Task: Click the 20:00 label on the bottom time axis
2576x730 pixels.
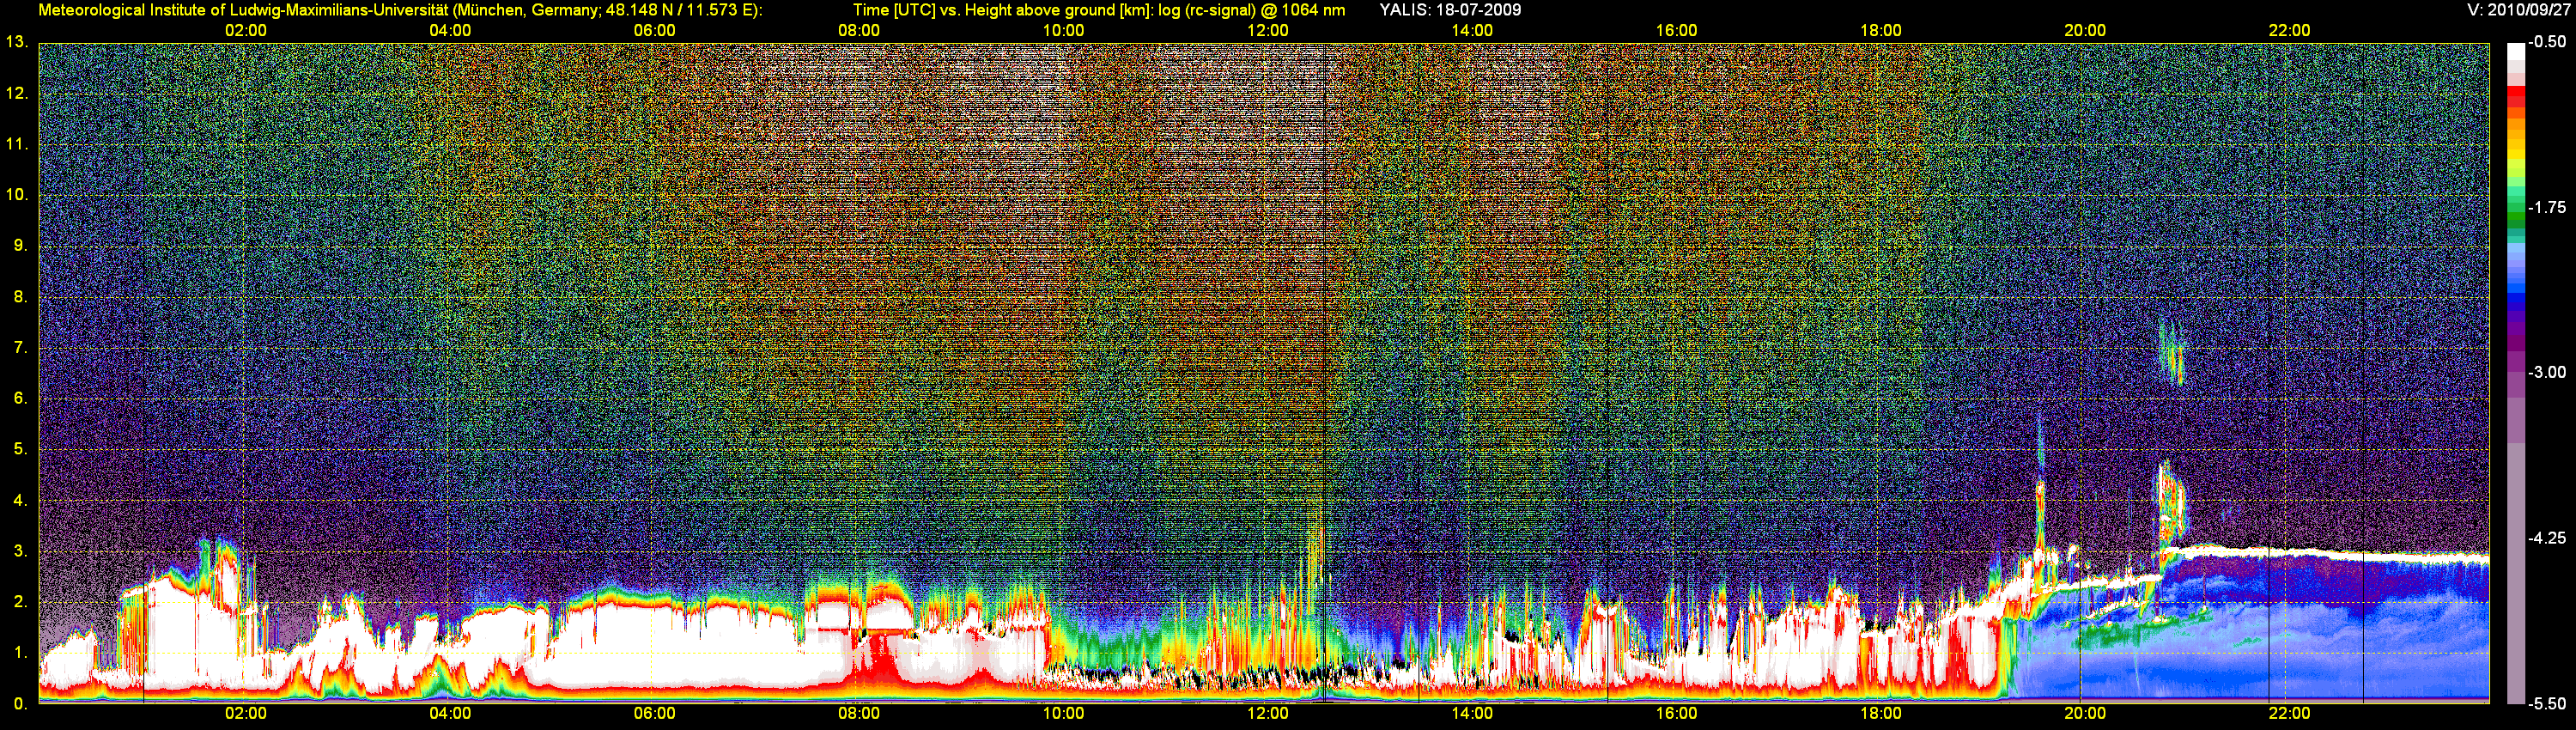Action: (x=2085, y=714)
